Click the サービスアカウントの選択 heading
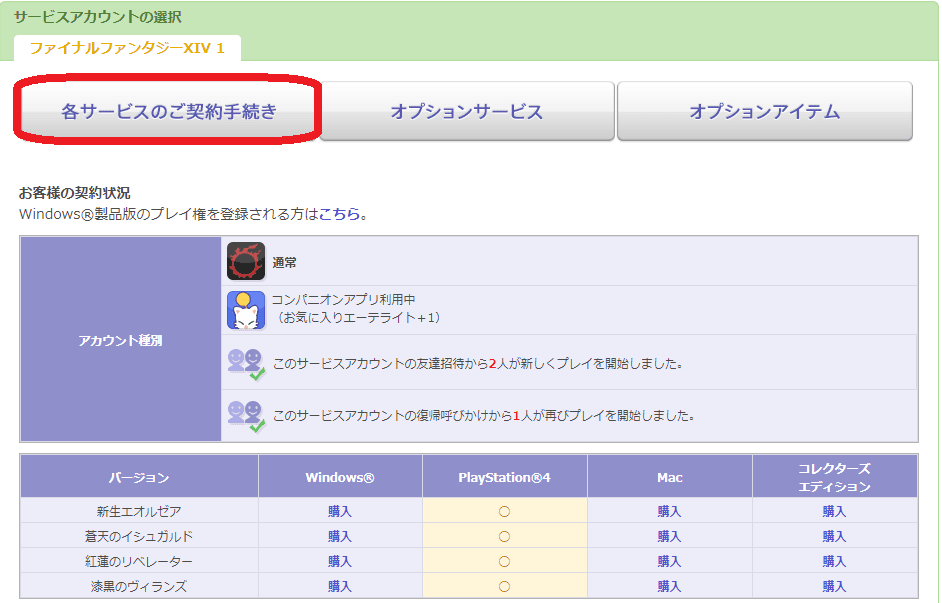 click(x=97, y=17)
